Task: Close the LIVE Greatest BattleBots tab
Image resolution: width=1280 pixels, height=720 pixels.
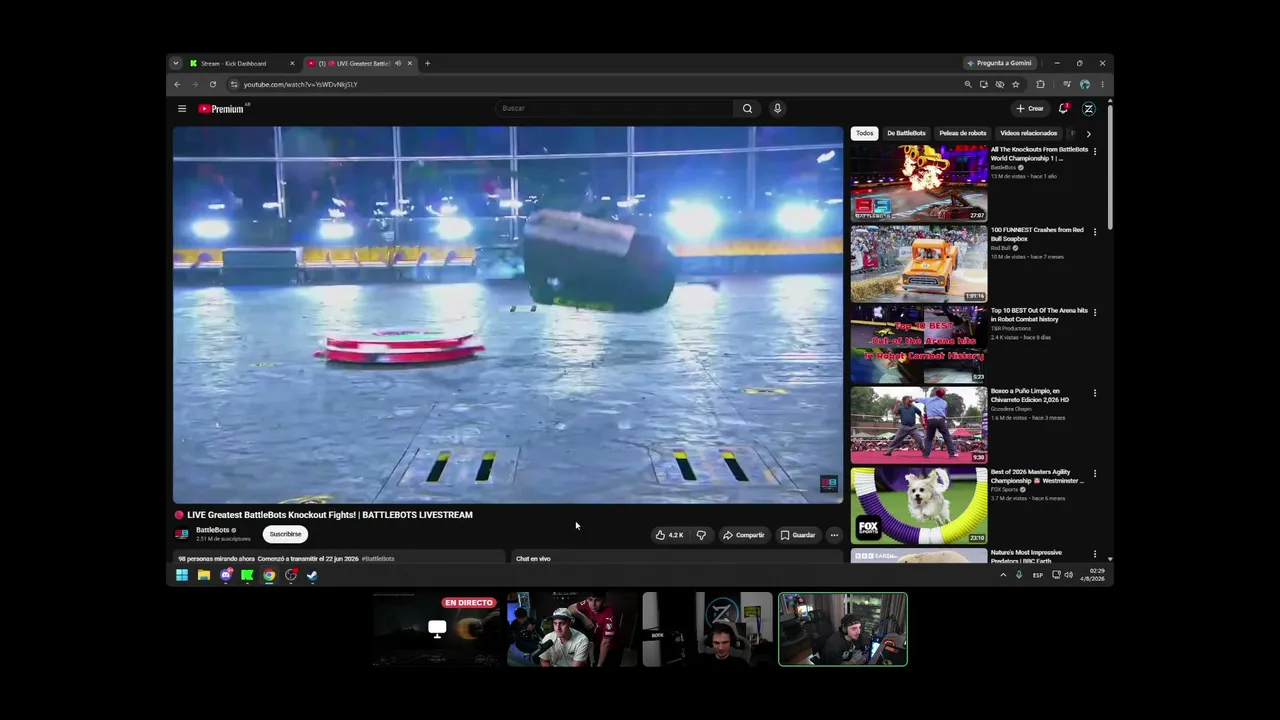Action: click(x=409, y=63)
